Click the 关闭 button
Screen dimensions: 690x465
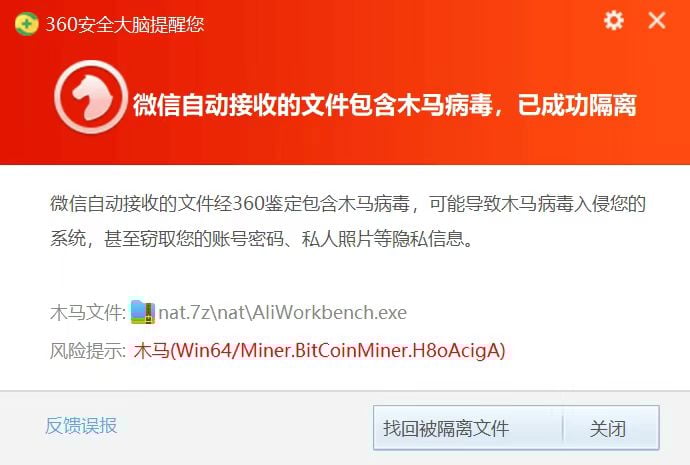coord(611,428)
